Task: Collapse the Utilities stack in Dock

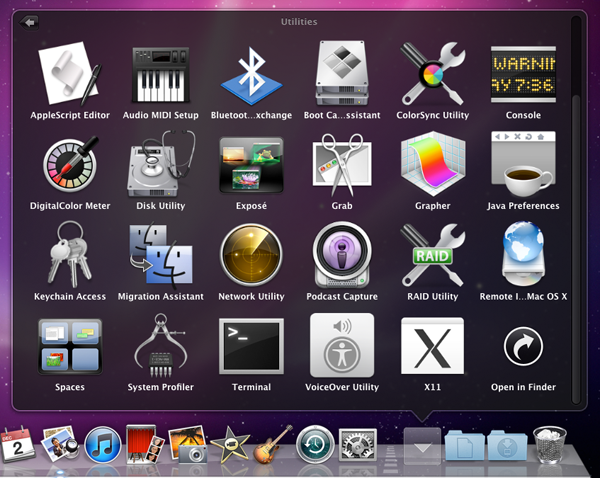Action: (422, 446)
